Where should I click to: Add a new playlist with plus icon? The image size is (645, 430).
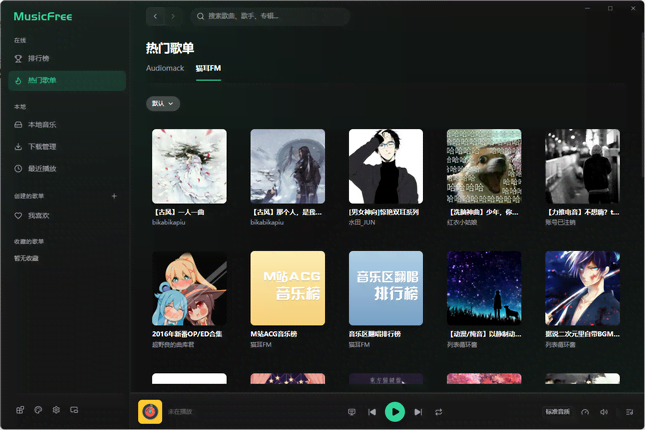(x=114, y=196)
